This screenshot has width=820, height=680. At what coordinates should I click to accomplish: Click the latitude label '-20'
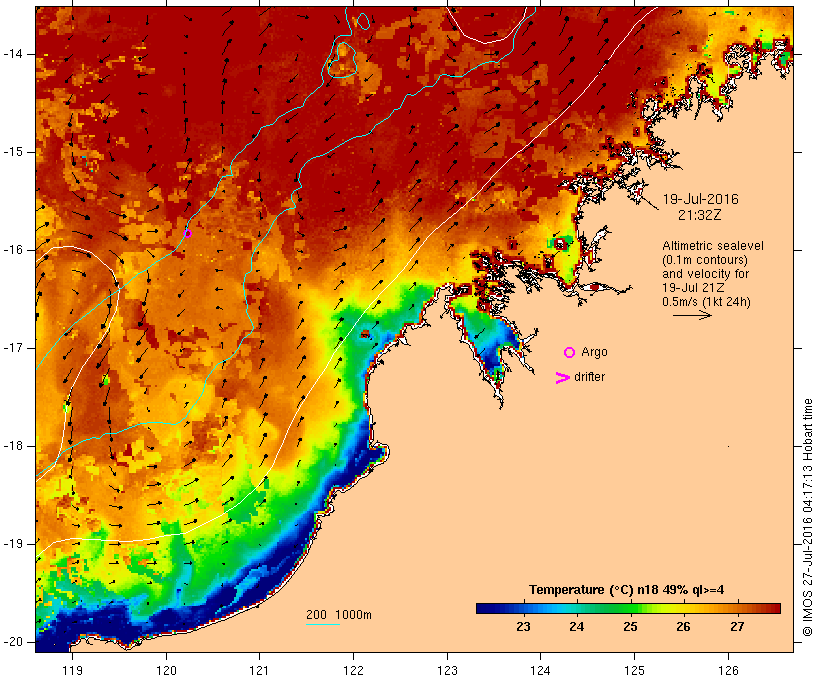(13, 642)
